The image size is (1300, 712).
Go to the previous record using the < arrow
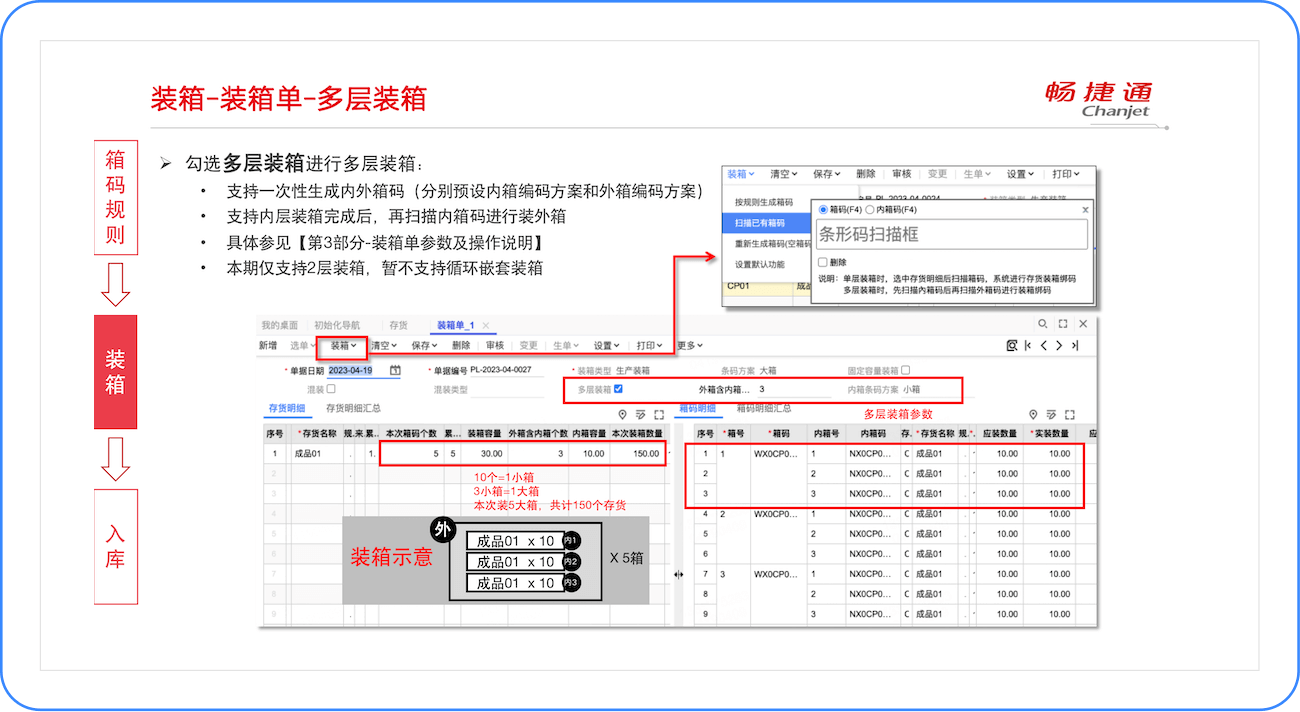(1043, 345)
